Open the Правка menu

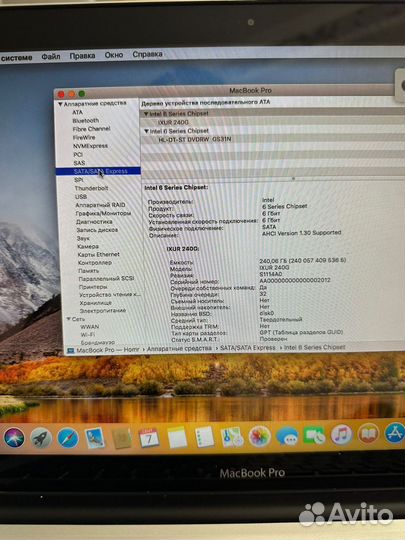[x=82, y=56]
